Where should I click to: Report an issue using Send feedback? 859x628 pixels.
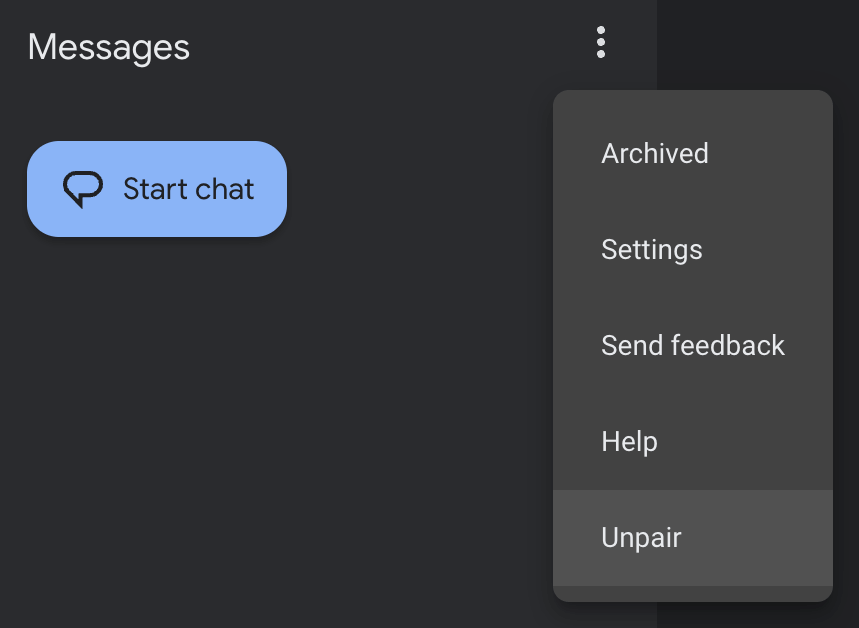pyautogui.click(x=693, y=346)
